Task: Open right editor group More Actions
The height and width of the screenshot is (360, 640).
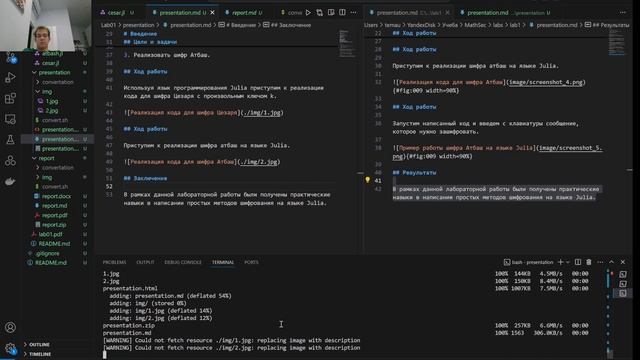Action: [x=622, y=13]
